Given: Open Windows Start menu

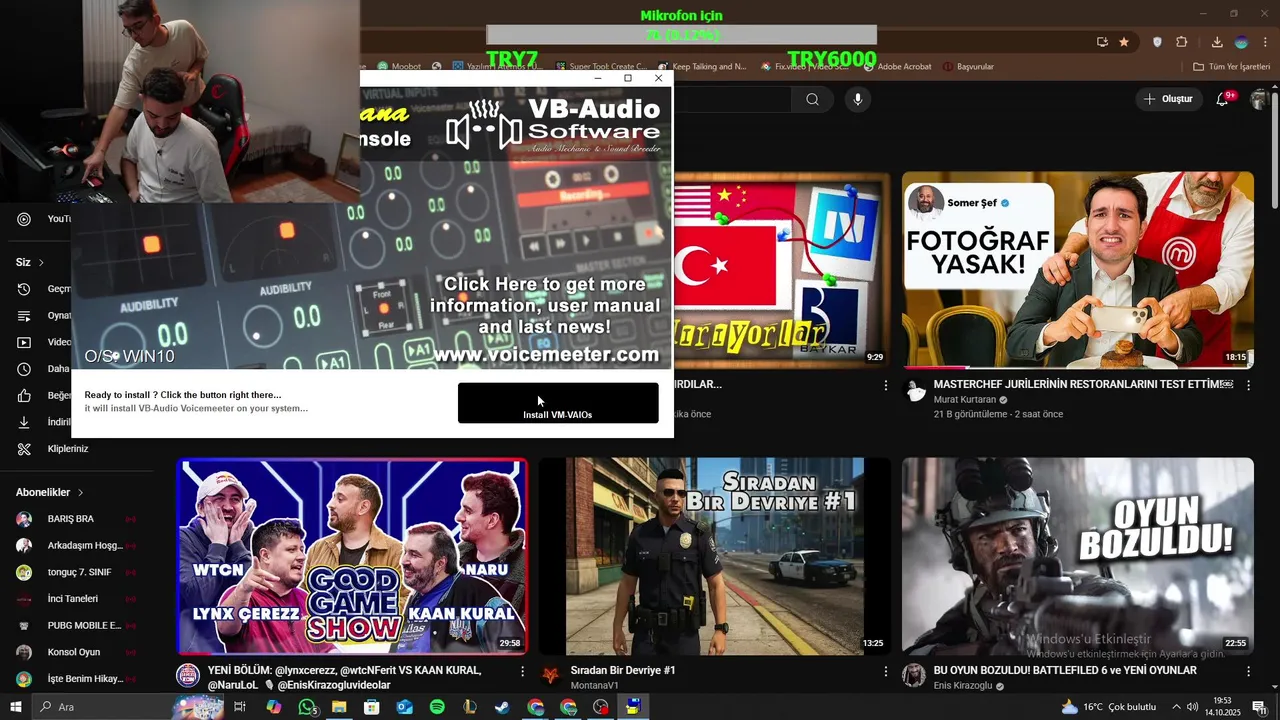Looking at the screenshot, I should tap(15, 707).
